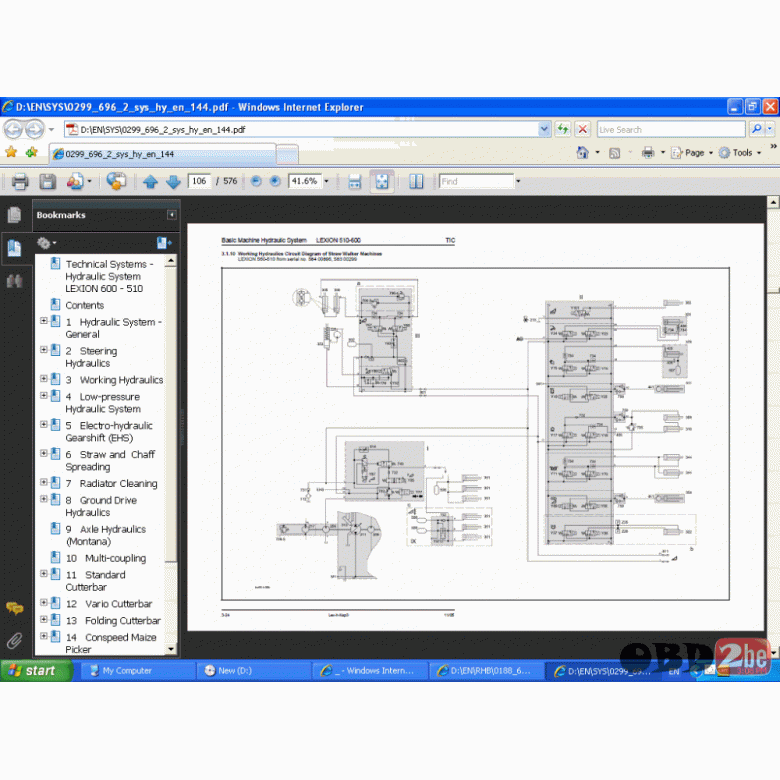
Task: Open the Live Search provider dropdown
Action: tap(770, 129)
